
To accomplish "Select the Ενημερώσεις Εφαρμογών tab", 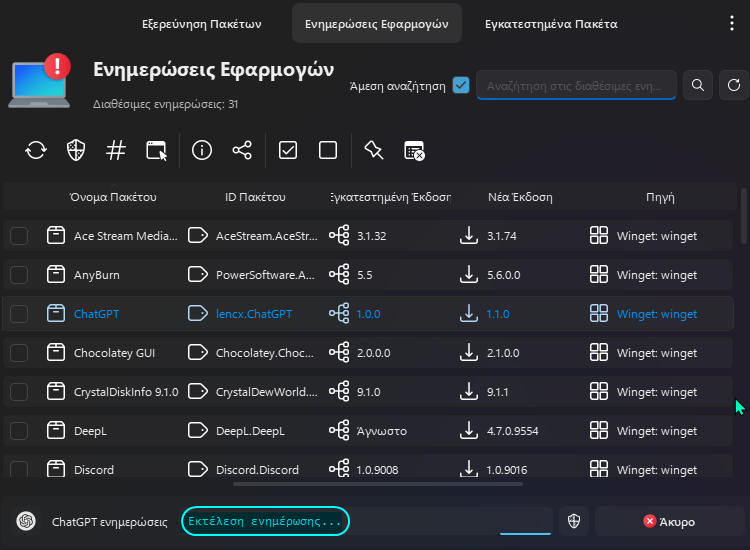I will [x=377, y=23].
